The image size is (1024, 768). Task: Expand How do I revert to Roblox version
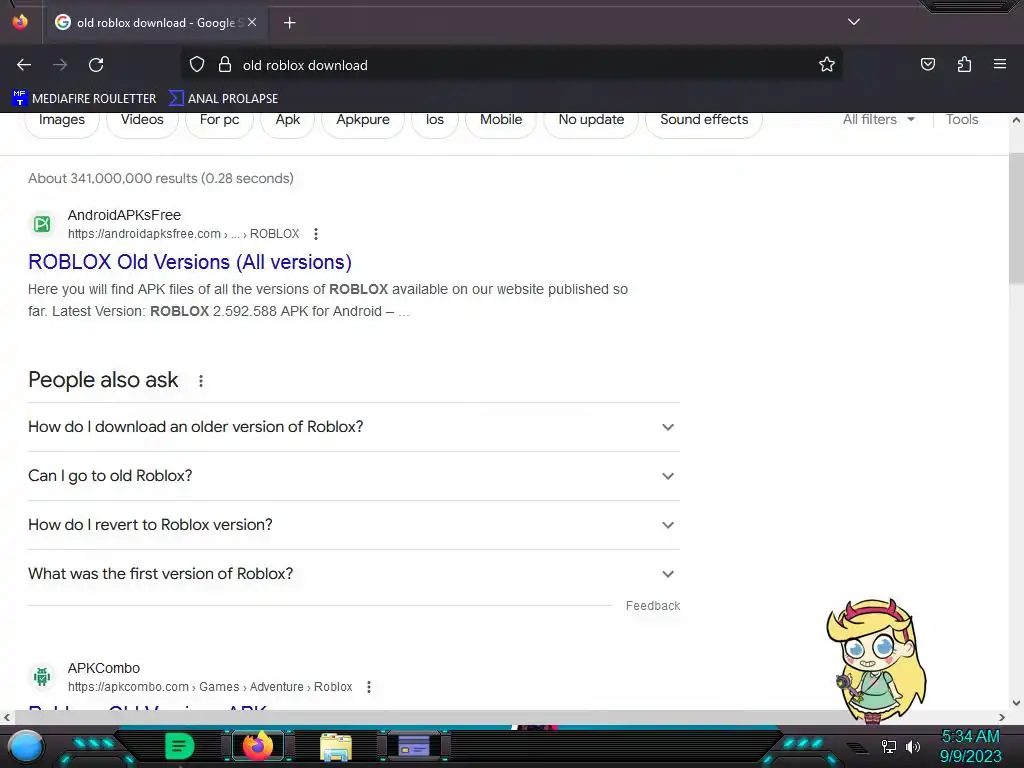[x=353, y=525]
